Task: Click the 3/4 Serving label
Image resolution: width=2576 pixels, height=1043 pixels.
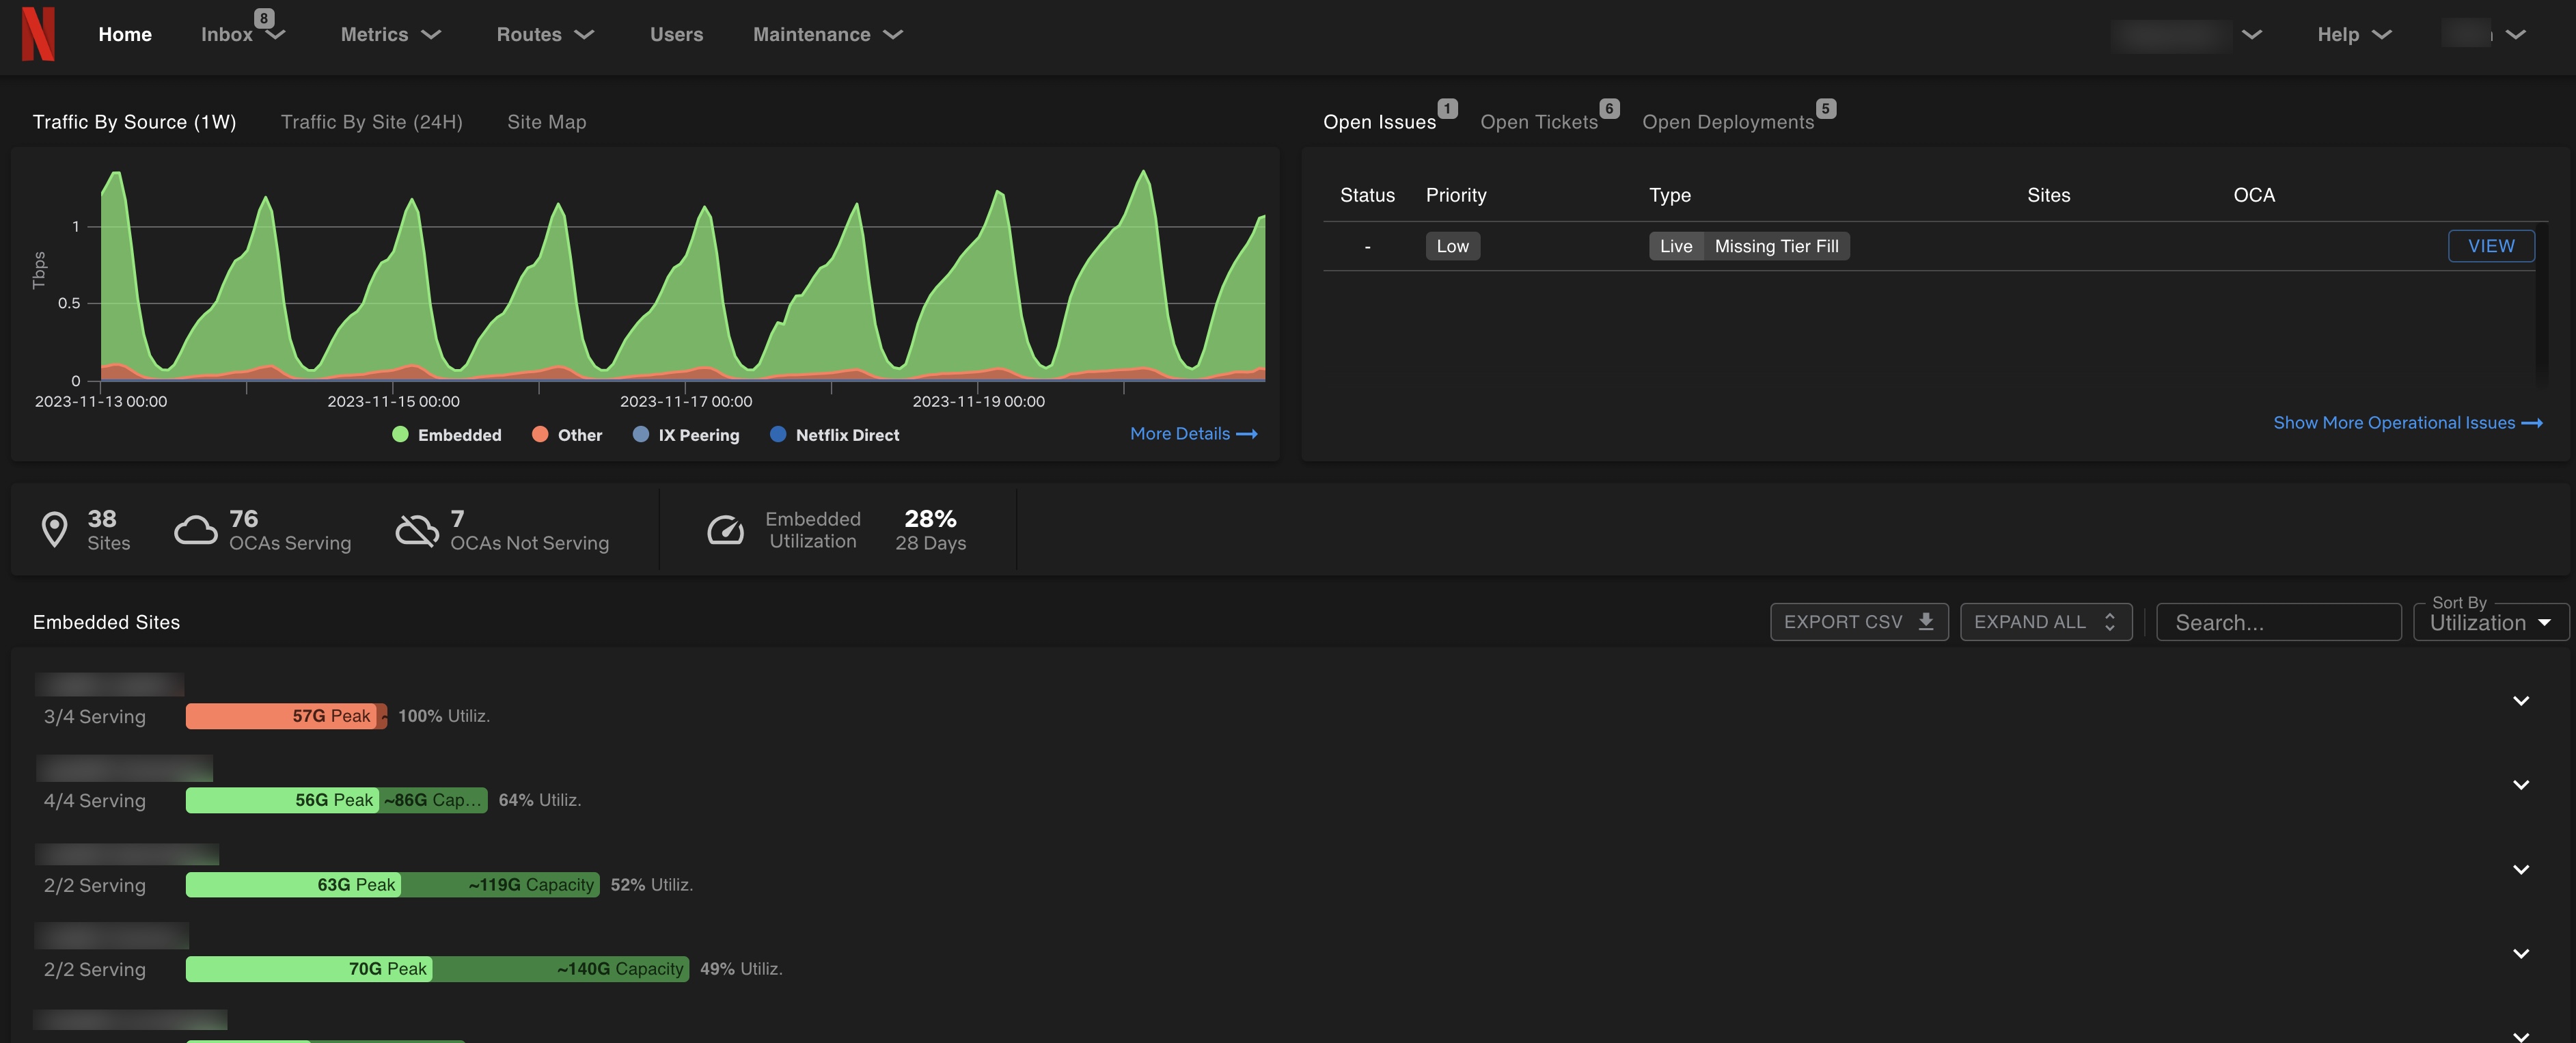Action: tap(95, 716)
